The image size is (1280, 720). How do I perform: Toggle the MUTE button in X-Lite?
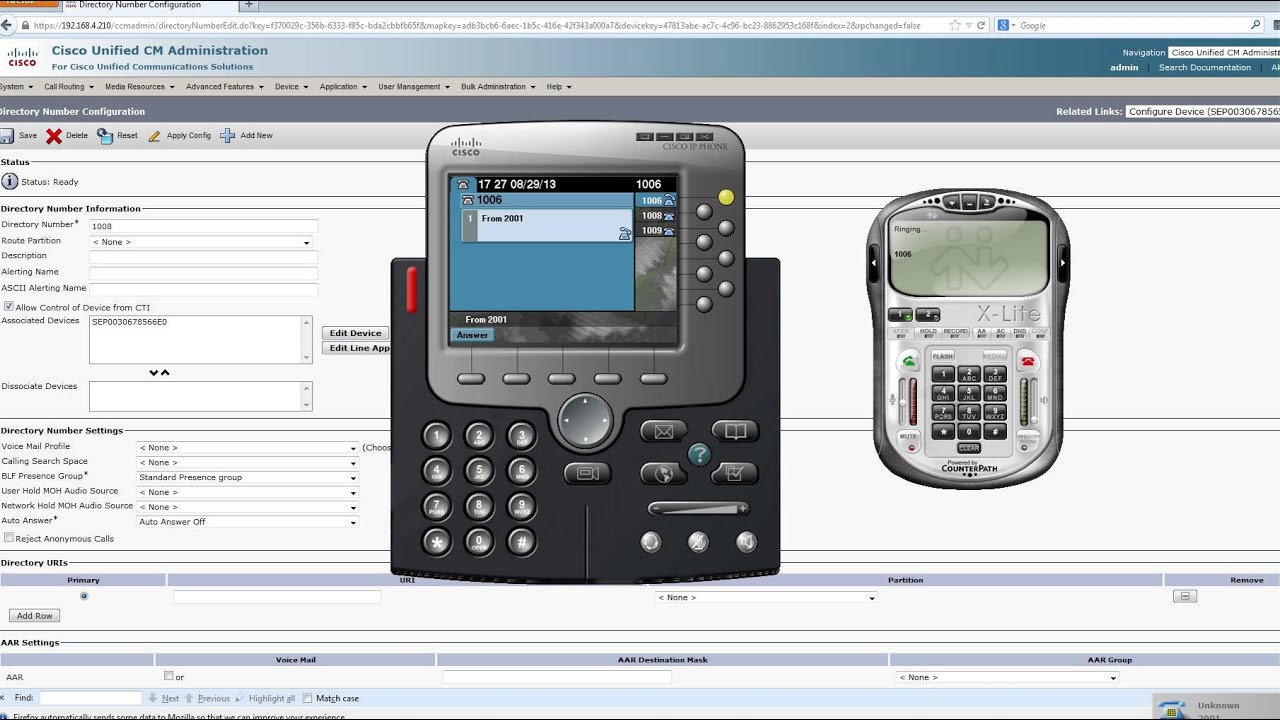click(x=908, y=440)
